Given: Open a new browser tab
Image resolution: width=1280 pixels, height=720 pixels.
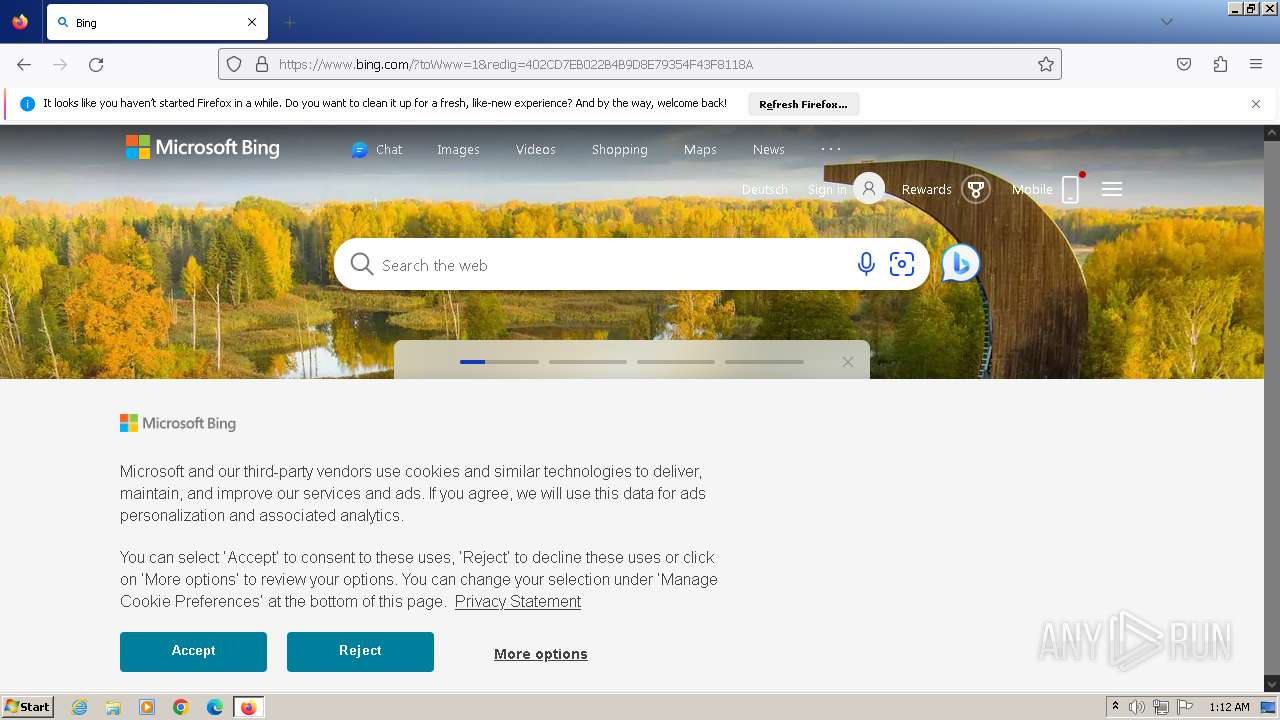Looking at the screenshot, I should [289, 22].
